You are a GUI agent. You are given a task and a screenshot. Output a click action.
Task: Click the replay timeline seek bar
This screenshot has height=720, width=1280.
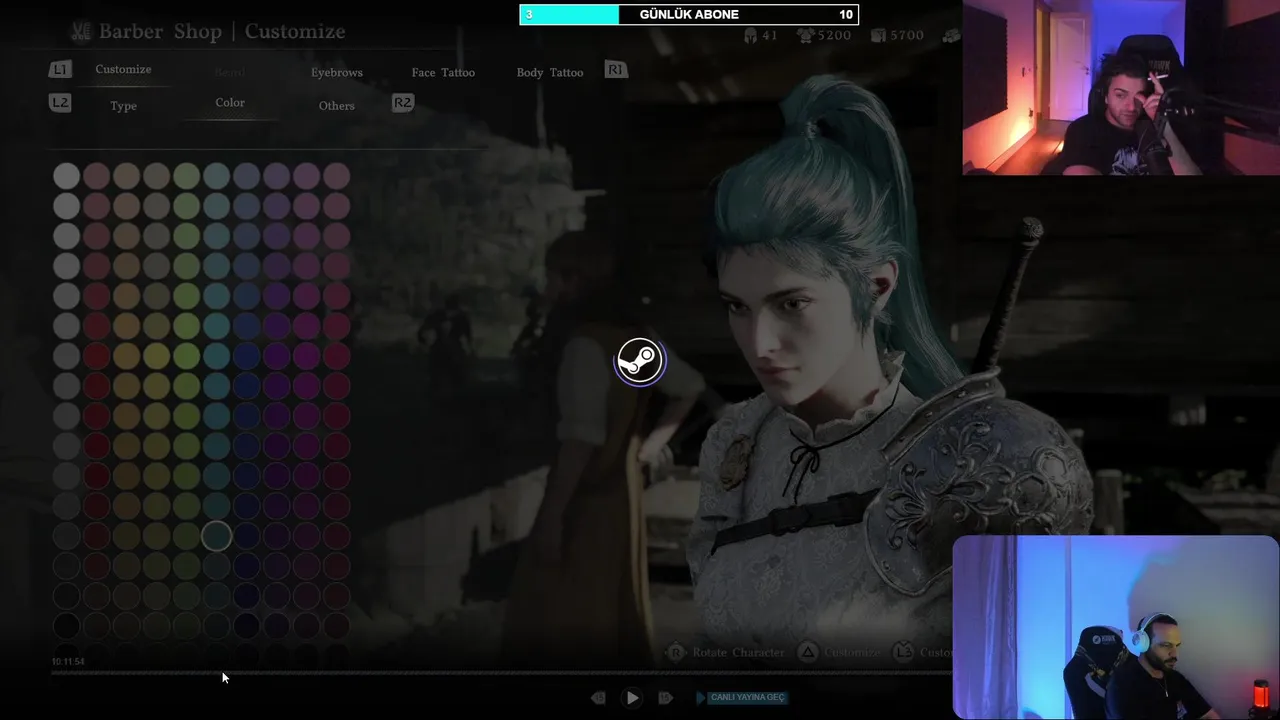tap(500, 673)
